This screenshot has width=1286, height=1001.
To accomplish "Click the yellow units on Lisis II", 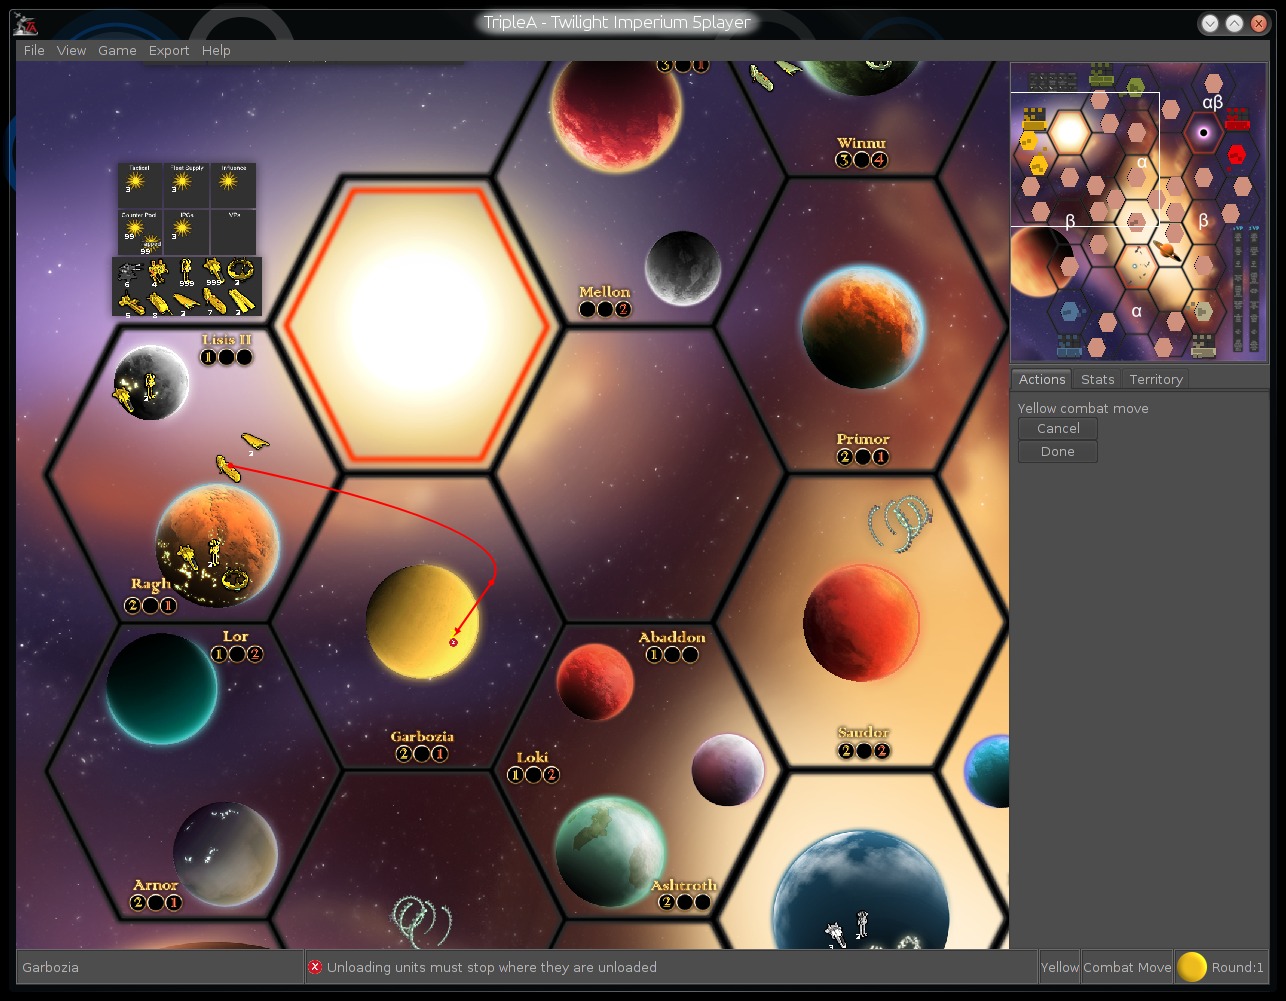I will click(135, 390).
